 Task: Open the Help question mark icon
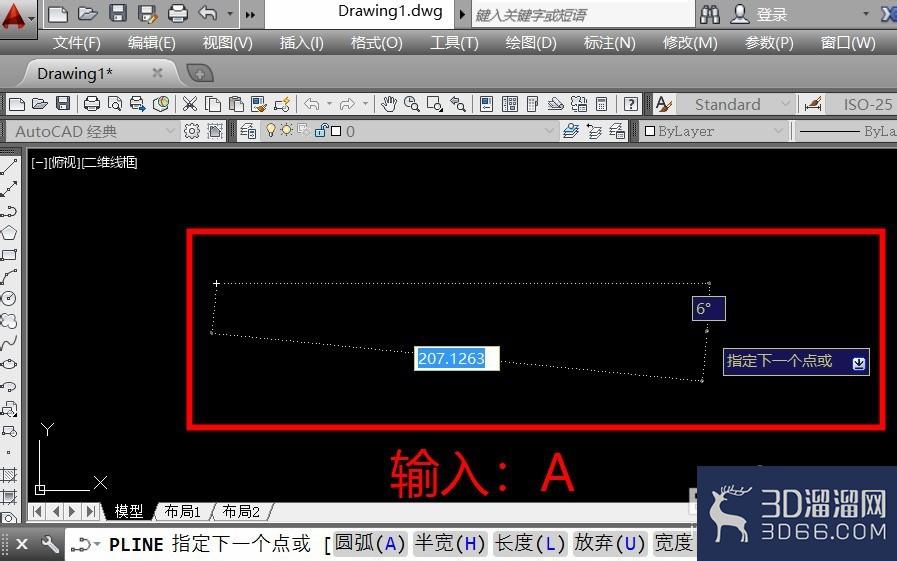click(630, 104)
